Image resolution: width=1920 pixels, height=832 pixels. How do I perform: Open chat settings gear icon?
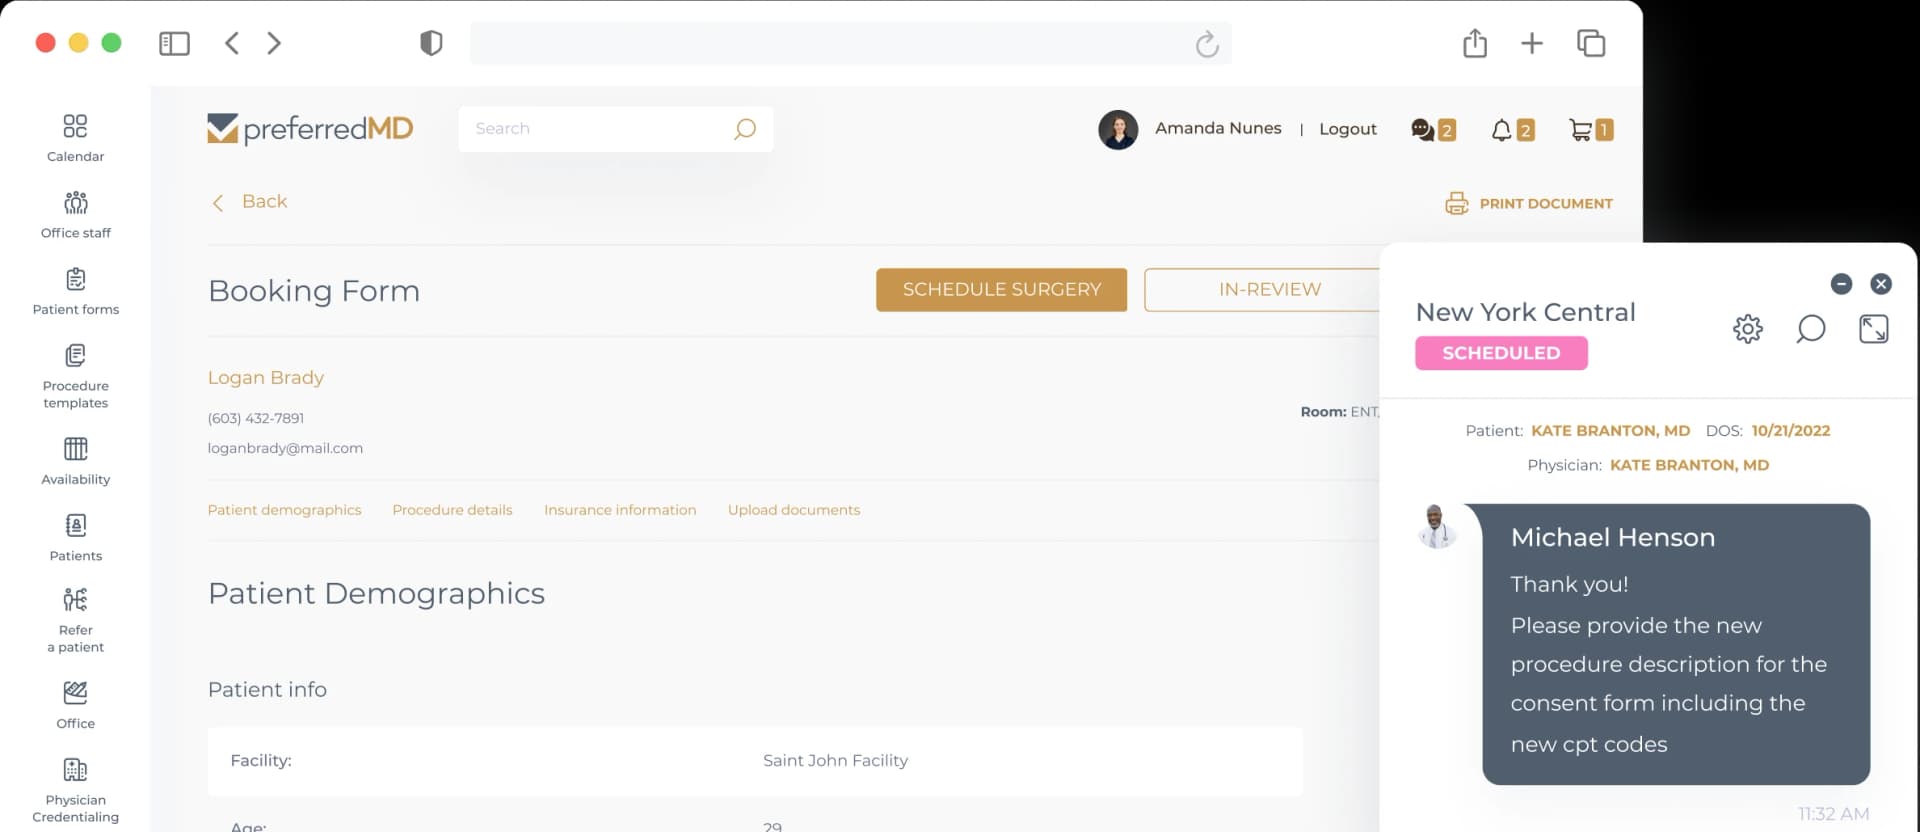(1747, 329)
